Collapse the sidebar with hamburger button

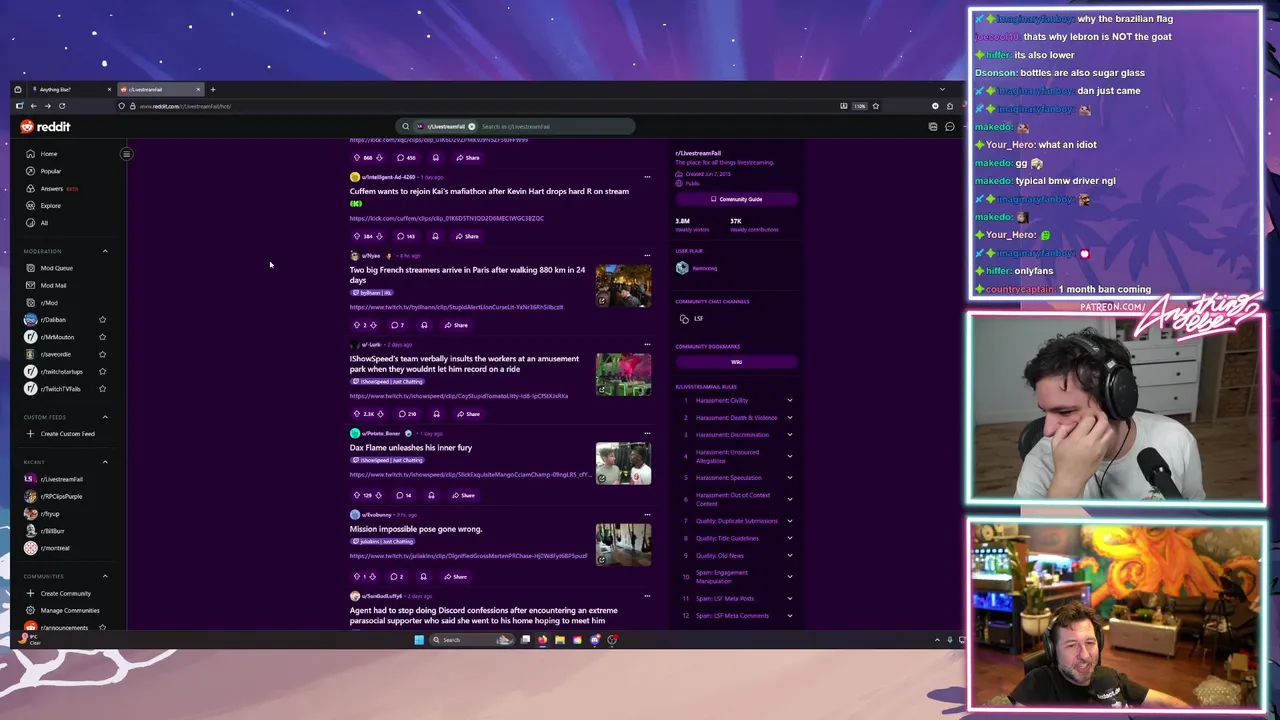pos(126,154)
